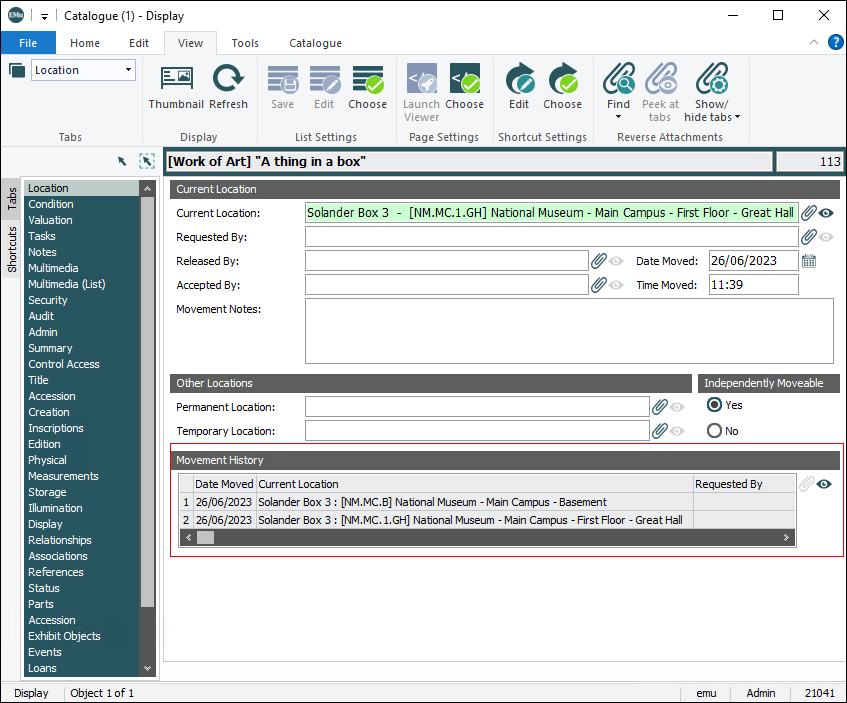Image resolution: width=847 pixels, height=703 pixels.
Task: Select Valuation in the tabs list
Action: point(50,220)
